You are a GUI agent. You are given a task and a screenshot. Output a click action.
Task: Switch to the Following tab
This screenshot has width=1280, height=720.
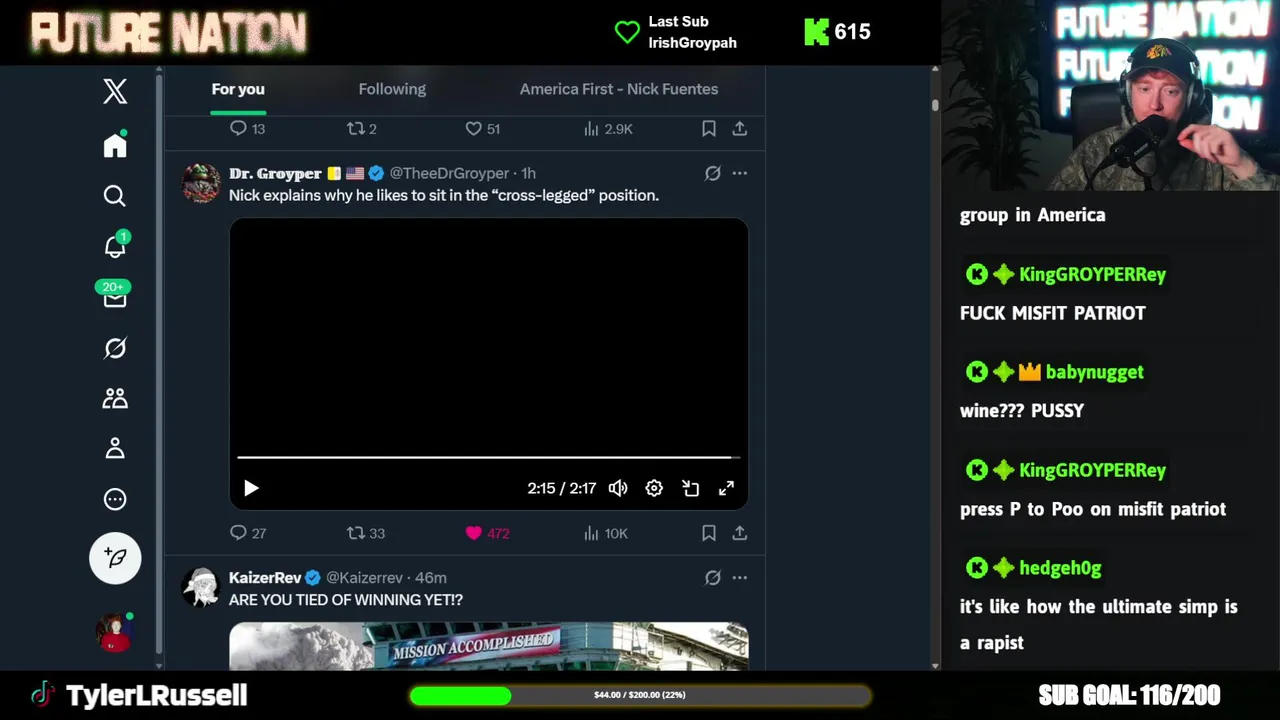tap(392, 89)
